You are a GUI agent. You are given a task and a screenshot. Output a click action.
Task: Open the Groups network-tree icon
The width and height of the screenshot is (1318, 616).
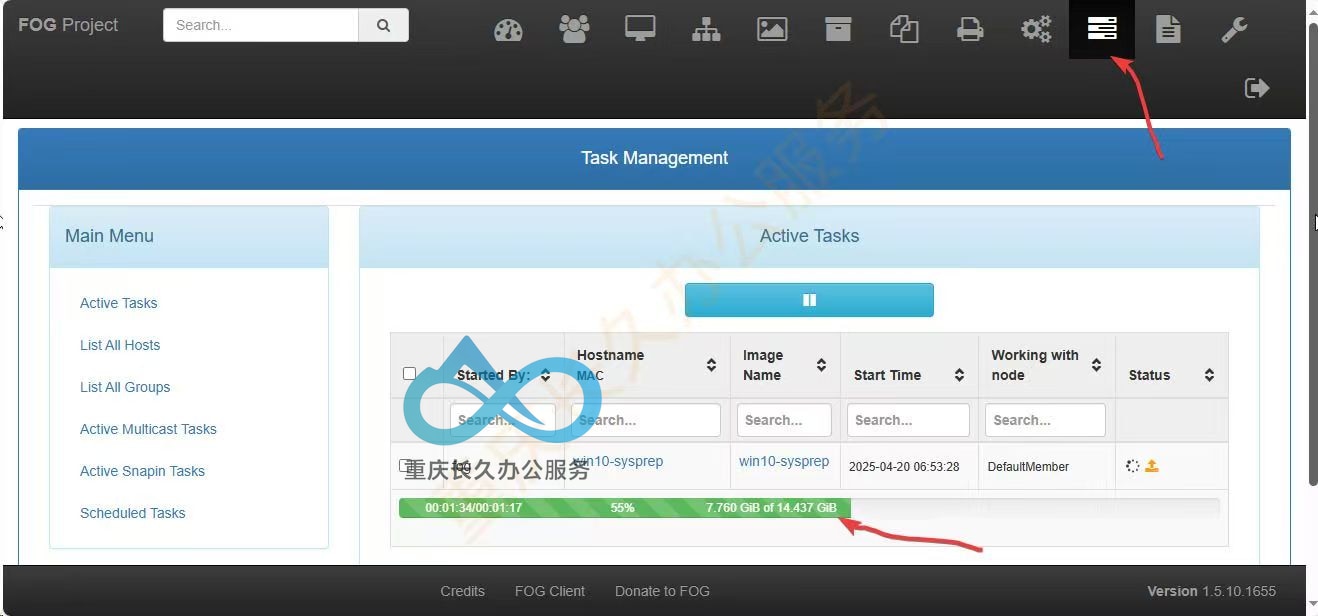(706, 29)
